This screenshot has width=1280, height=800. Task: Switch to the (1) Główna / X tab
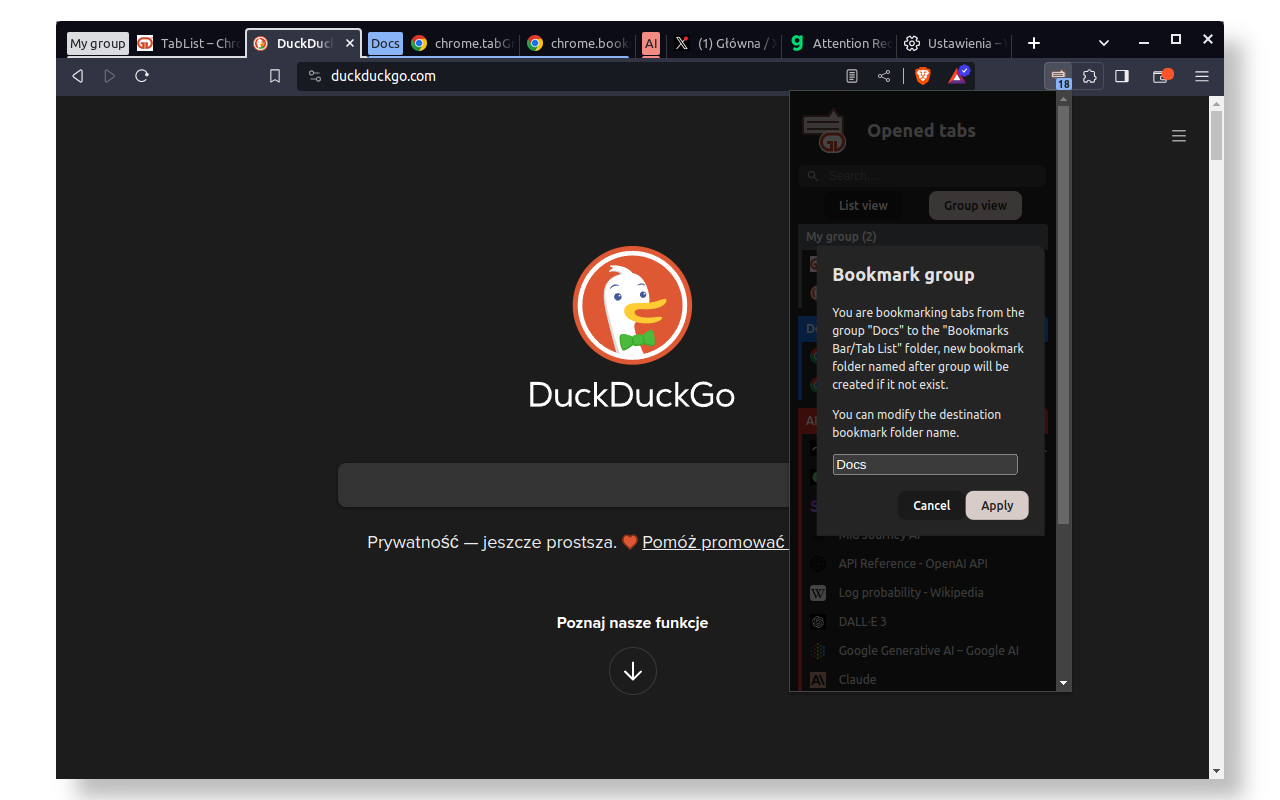722,43
